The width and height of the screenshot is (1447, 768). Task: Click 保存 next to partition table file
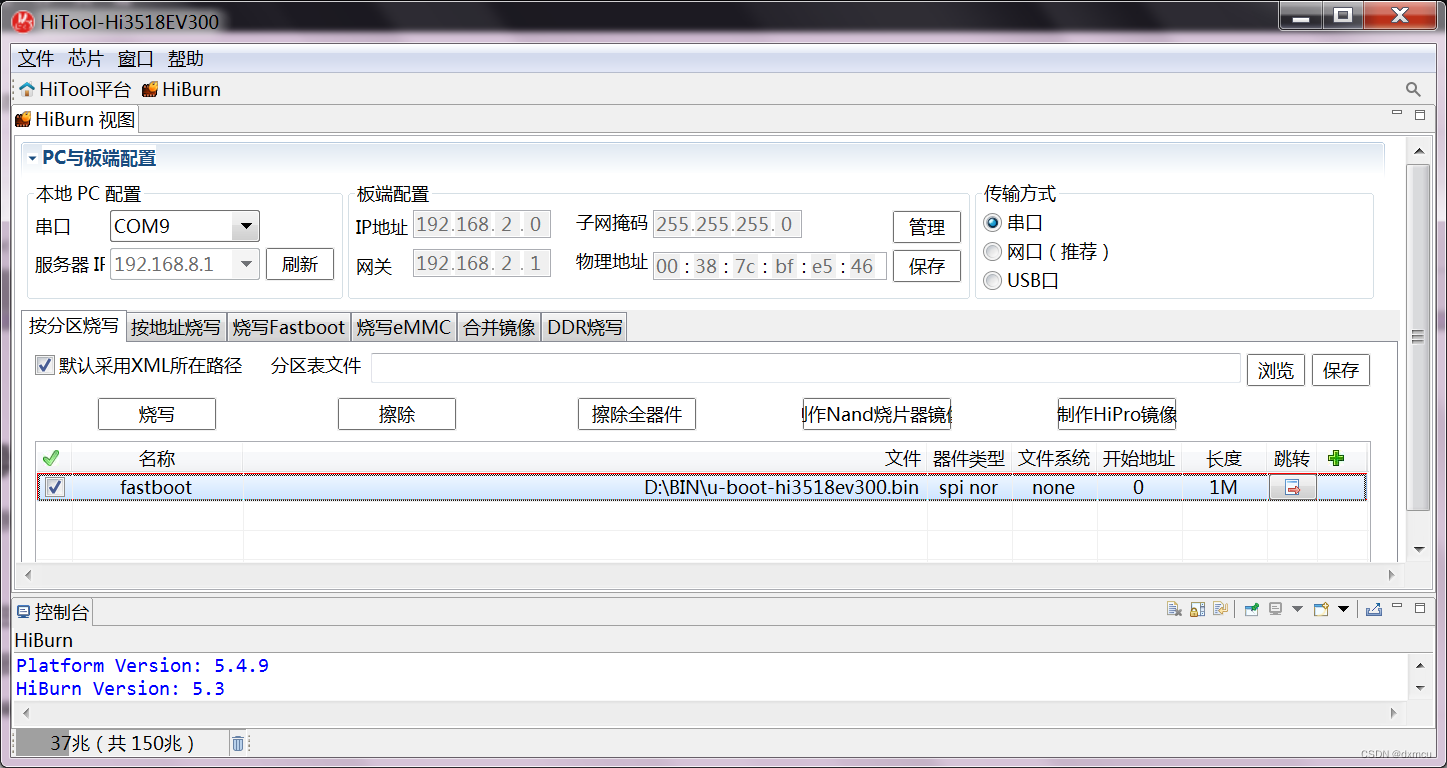click(x=1341, y=370)
